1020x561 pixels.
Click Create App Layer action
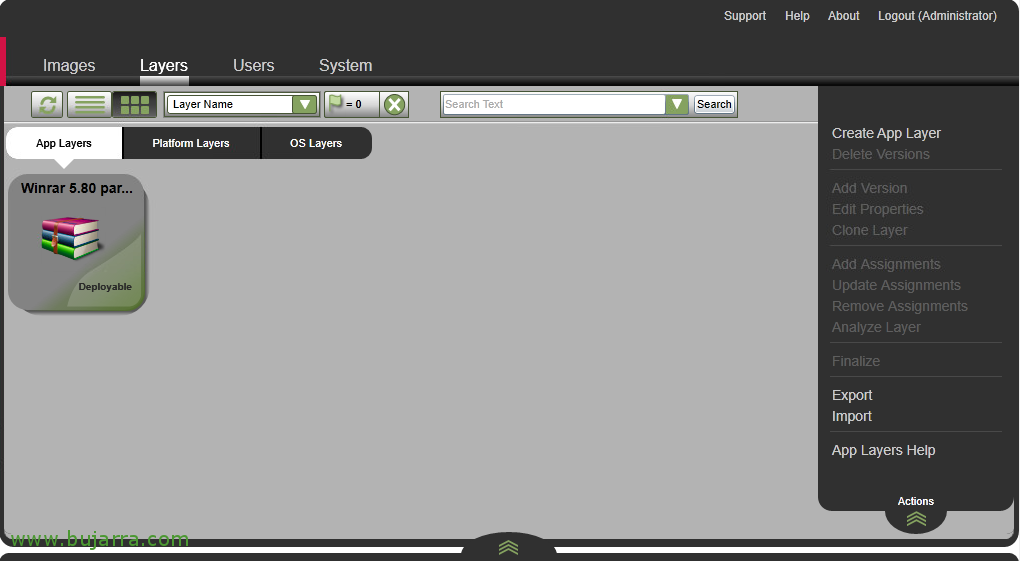point(886,133)
